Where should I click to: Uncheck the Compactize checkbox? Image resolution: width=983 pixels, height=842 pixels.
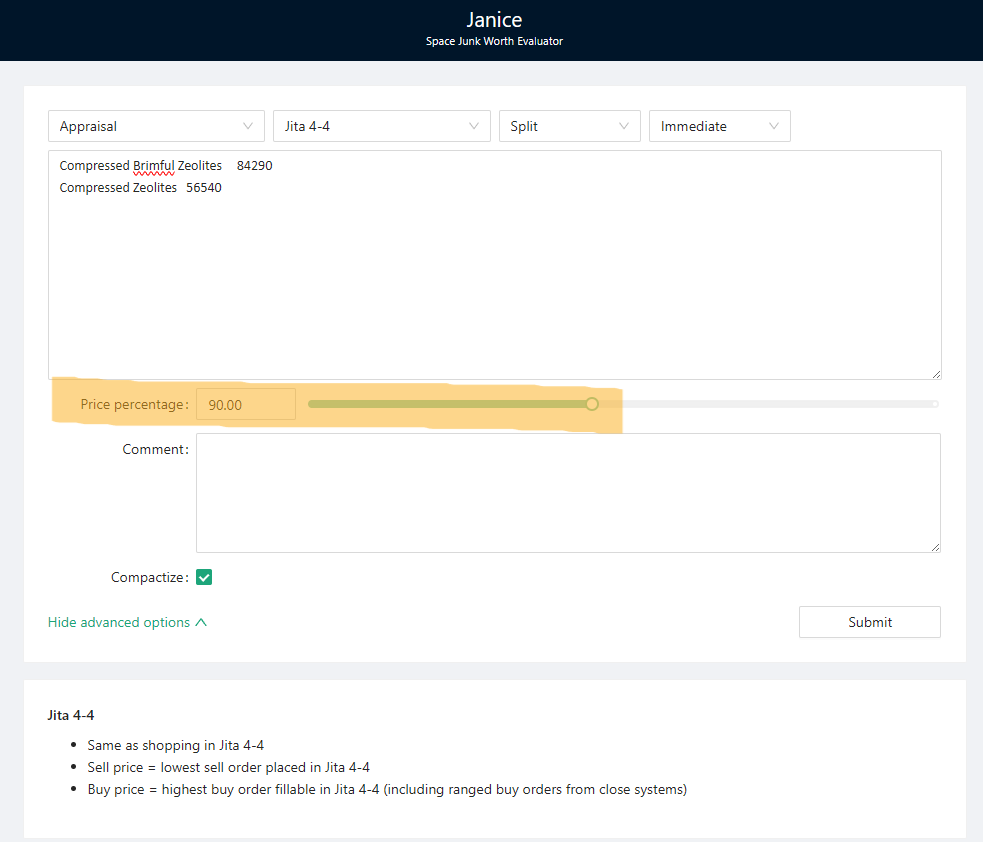pos(204,577)
